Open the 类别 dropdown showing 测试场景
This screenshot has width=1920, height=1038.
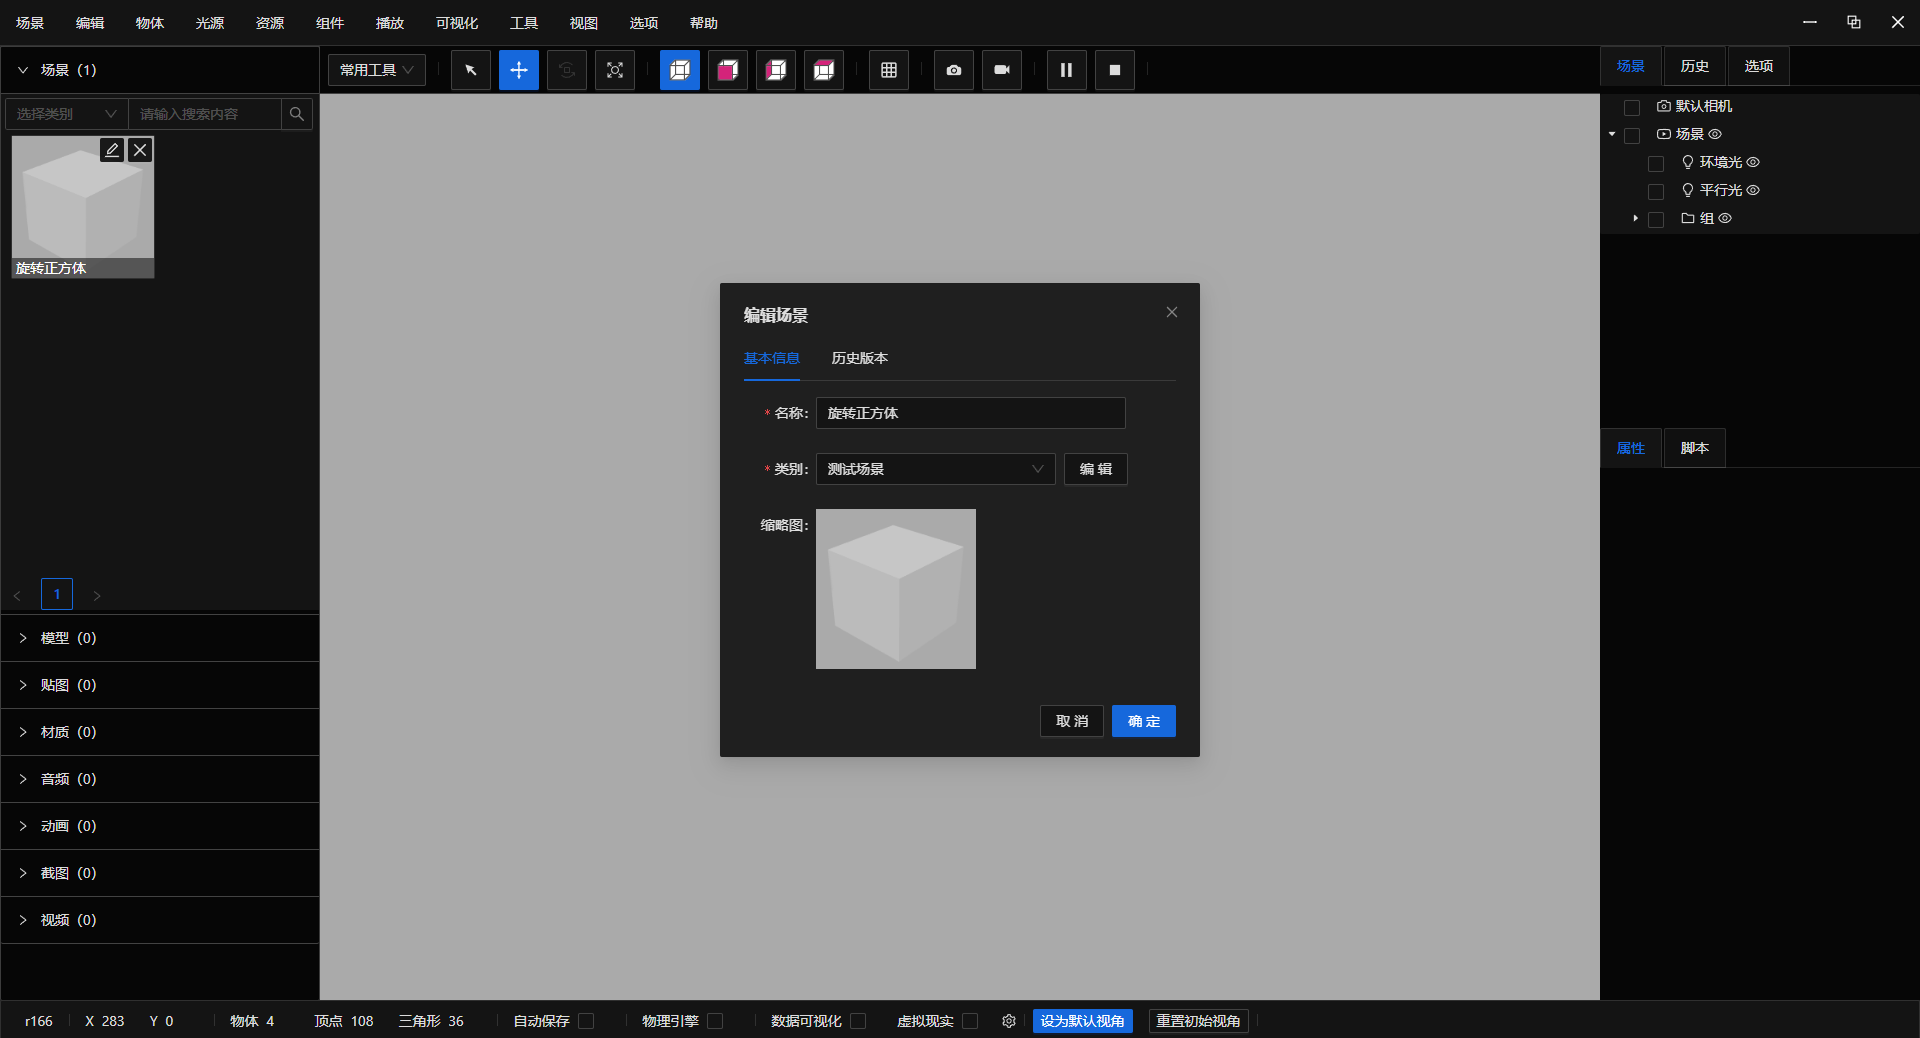point(935,469)
